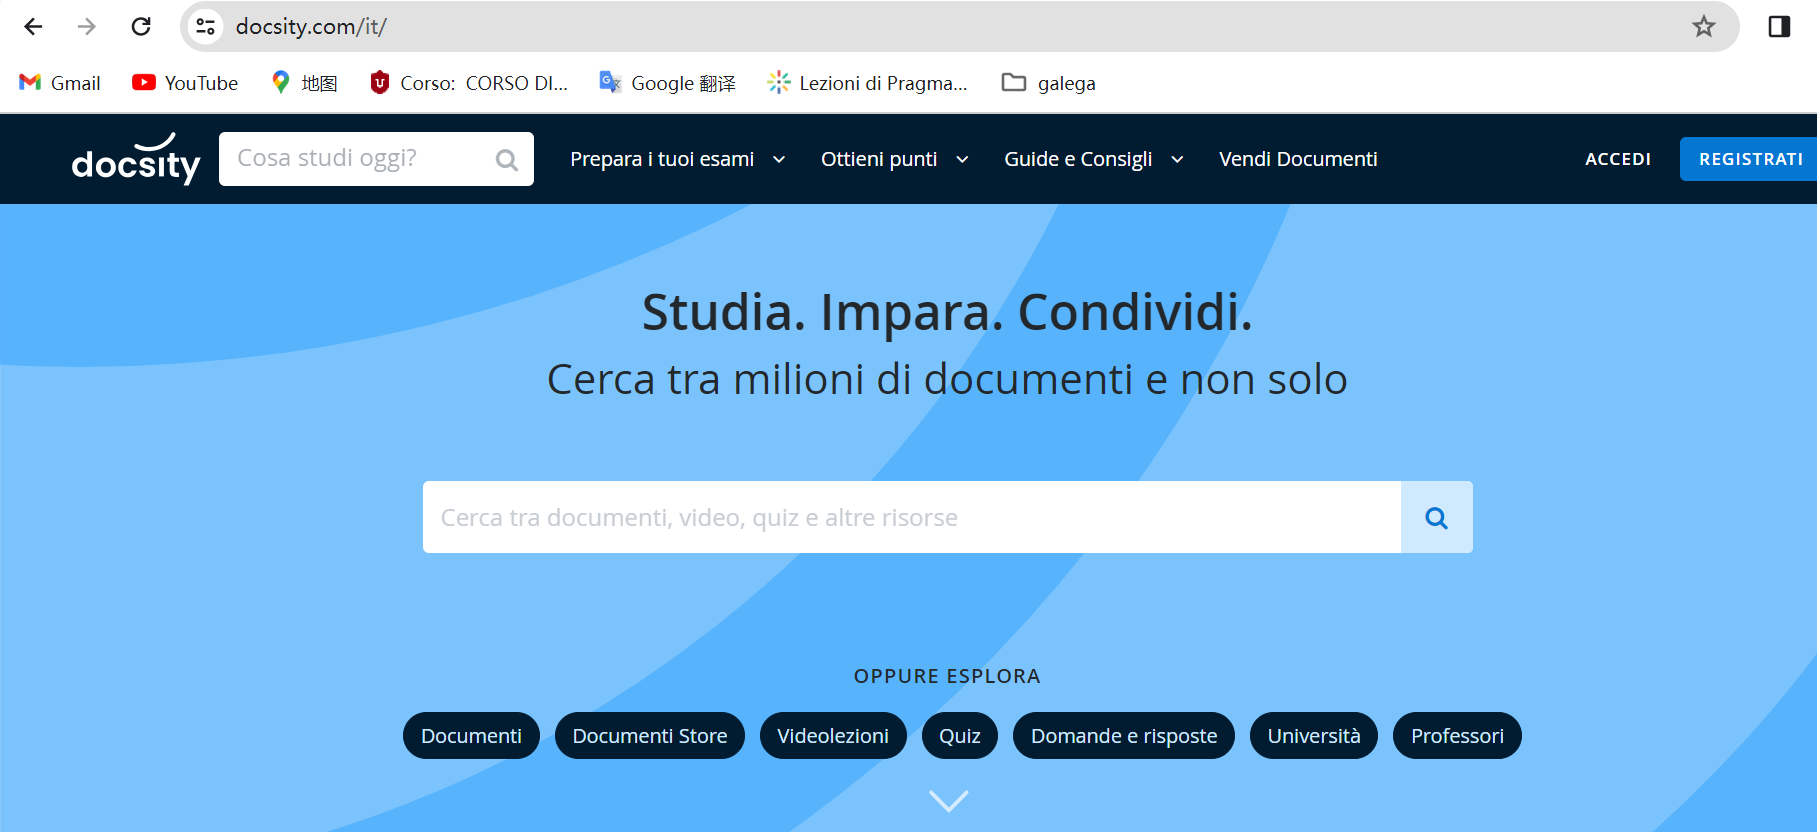Open the YouTube bookmark
Viewport: 1817px width, 832px height.
click(x=185, y=83)
